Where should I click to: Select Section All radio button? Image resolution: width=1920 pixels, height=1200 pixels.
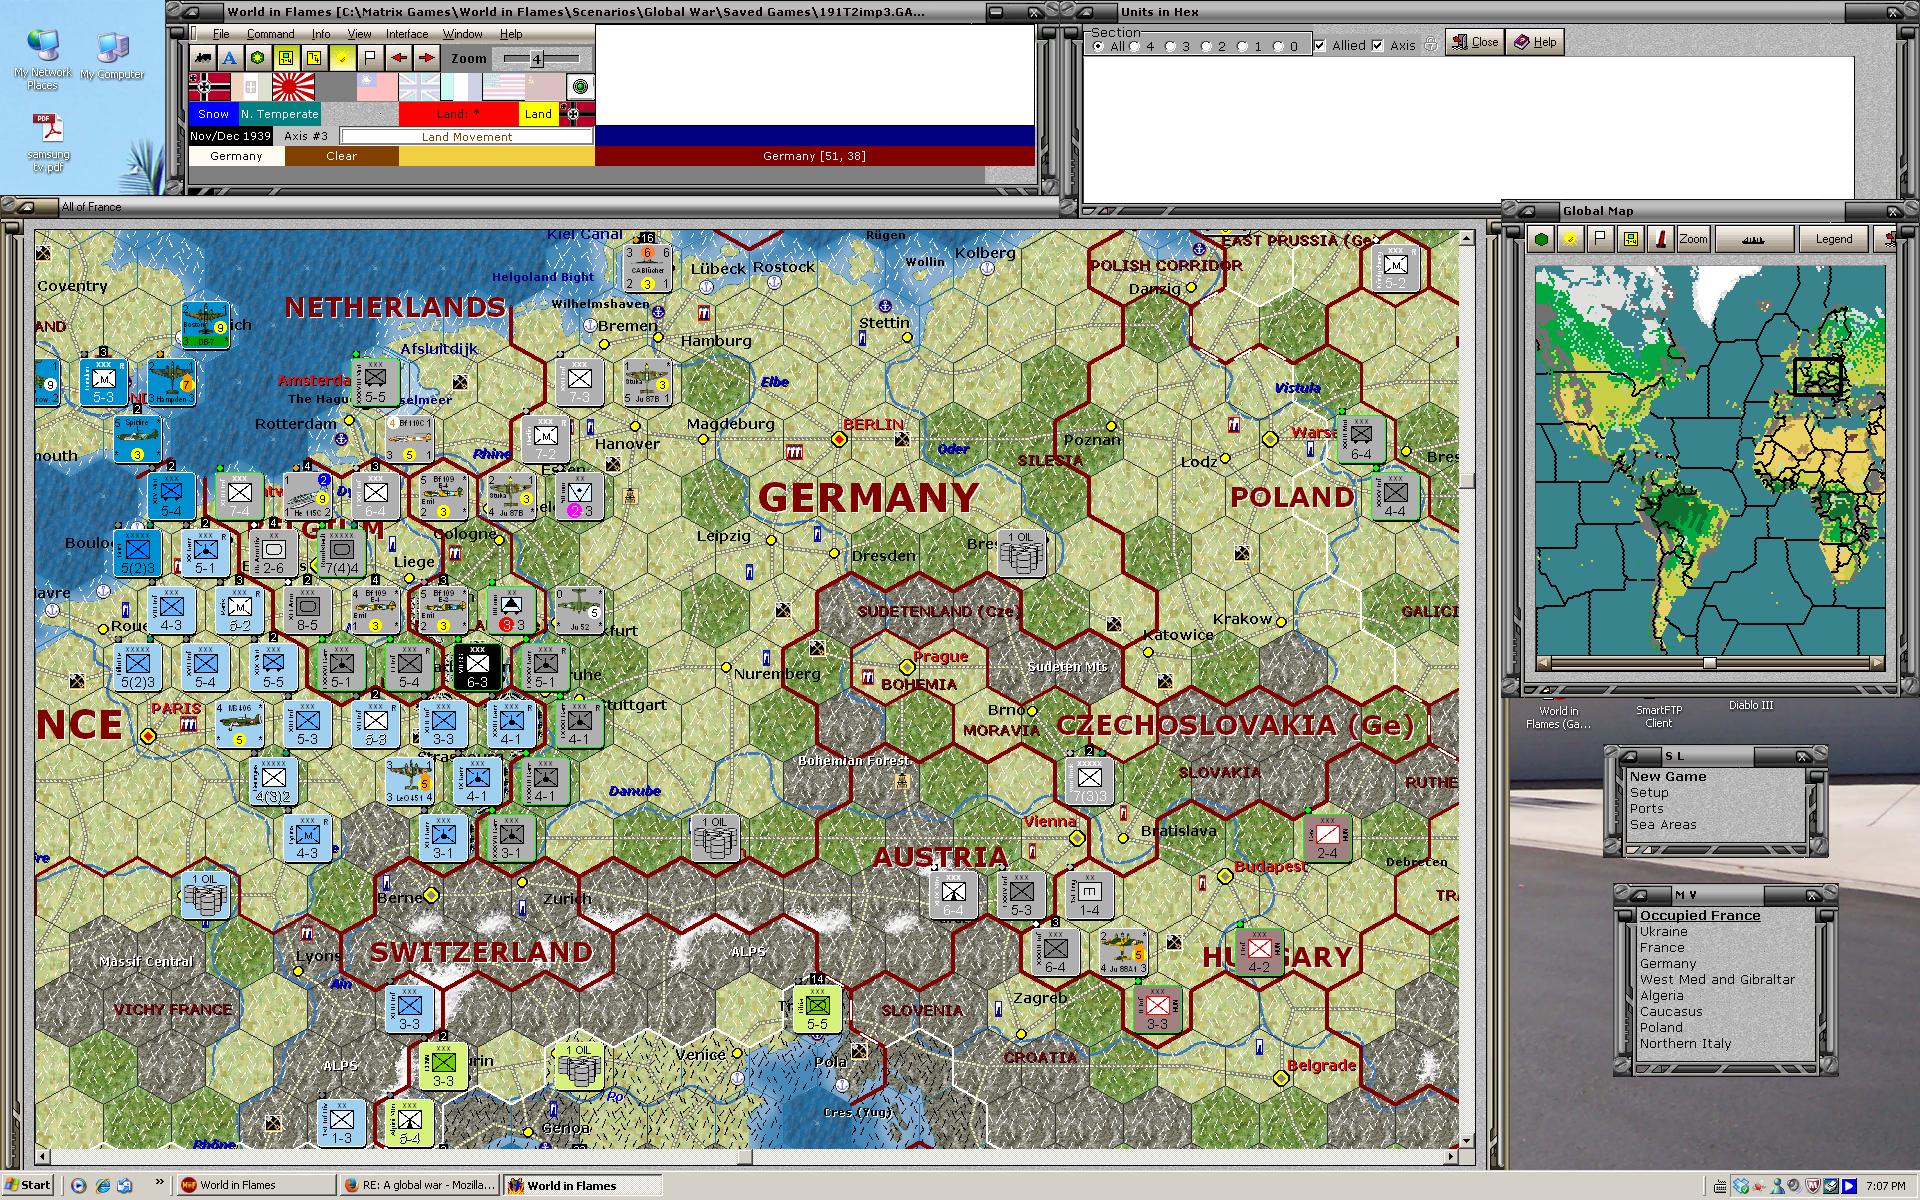point(1100,46)
